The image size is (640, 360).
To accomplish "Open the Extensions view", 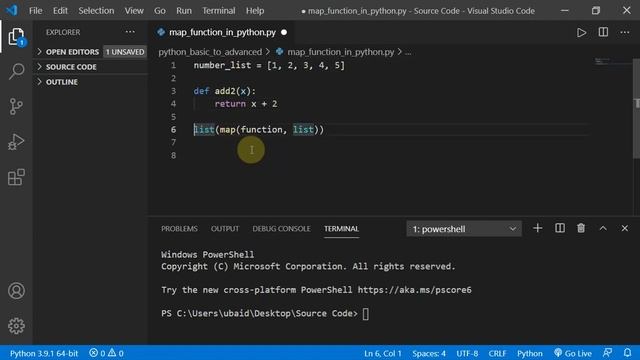I will [x=16, y=177].
